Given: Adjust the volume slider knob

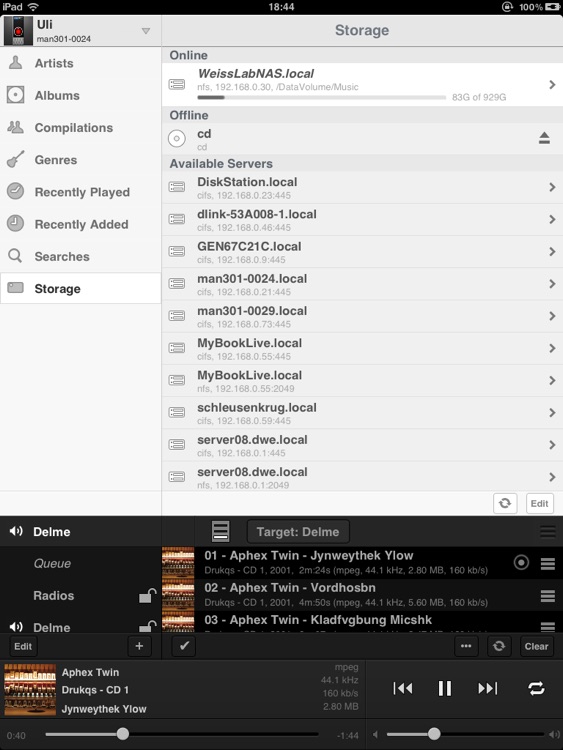Looking at the screenshot, I should tap(434, 734).
